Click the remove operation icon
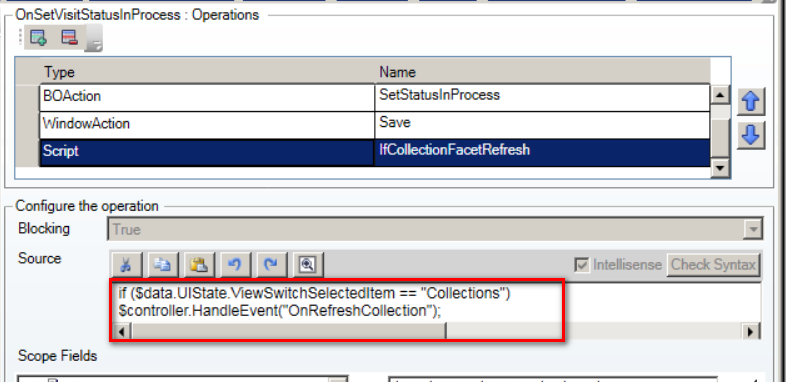 69,38
